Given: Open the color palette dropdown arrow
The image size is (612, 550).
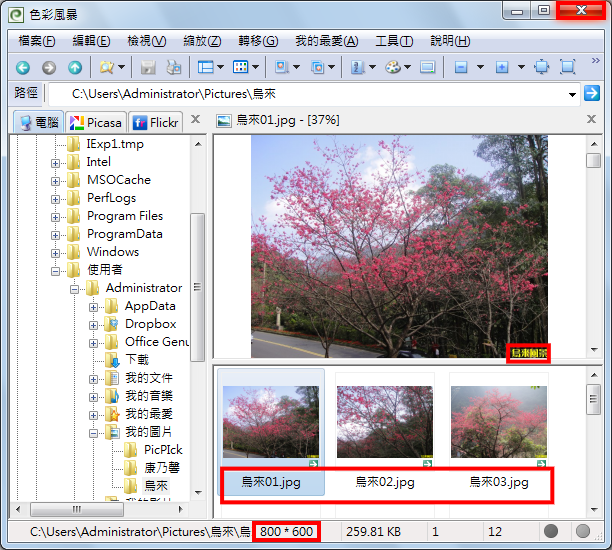Looking at the screenshot, I should pos(407,67).
